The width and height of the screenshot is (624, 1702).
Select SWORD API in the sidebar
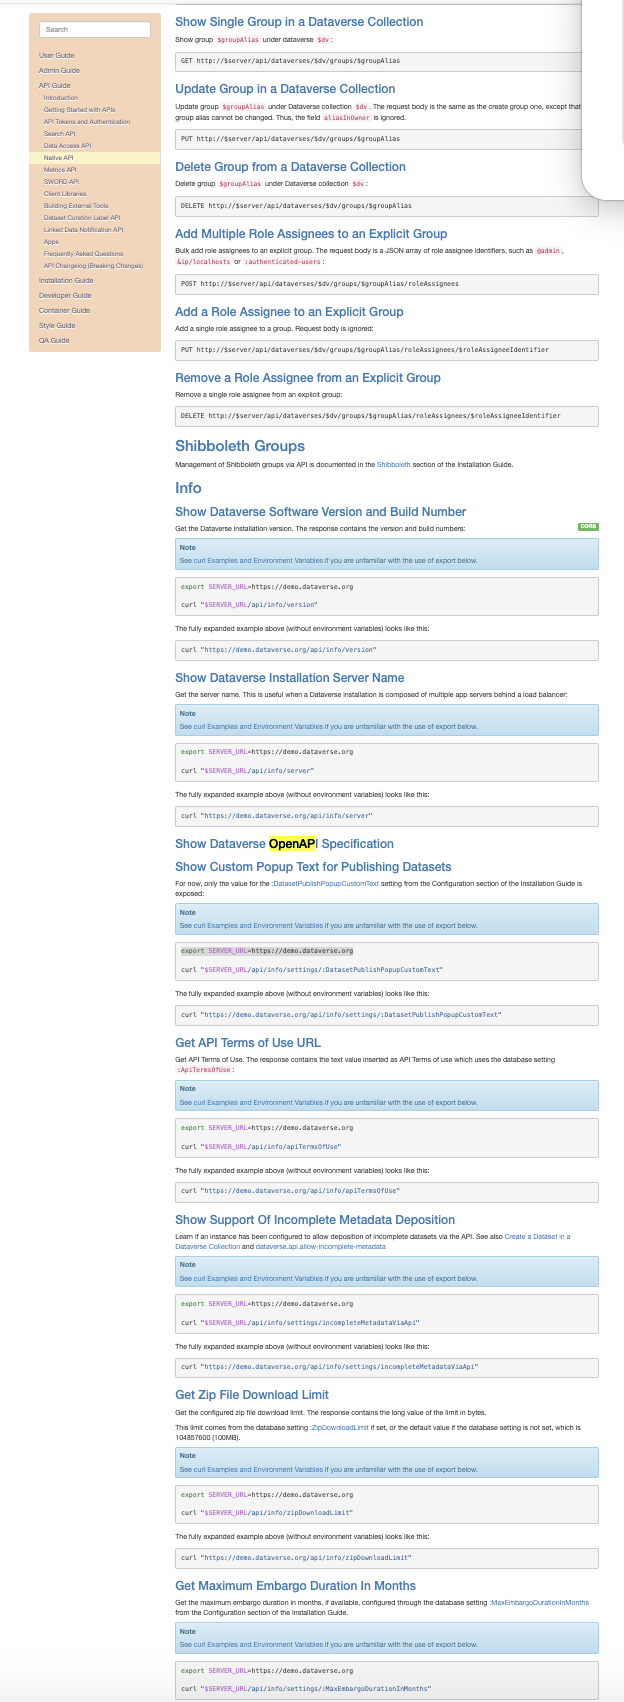point(60,182)
